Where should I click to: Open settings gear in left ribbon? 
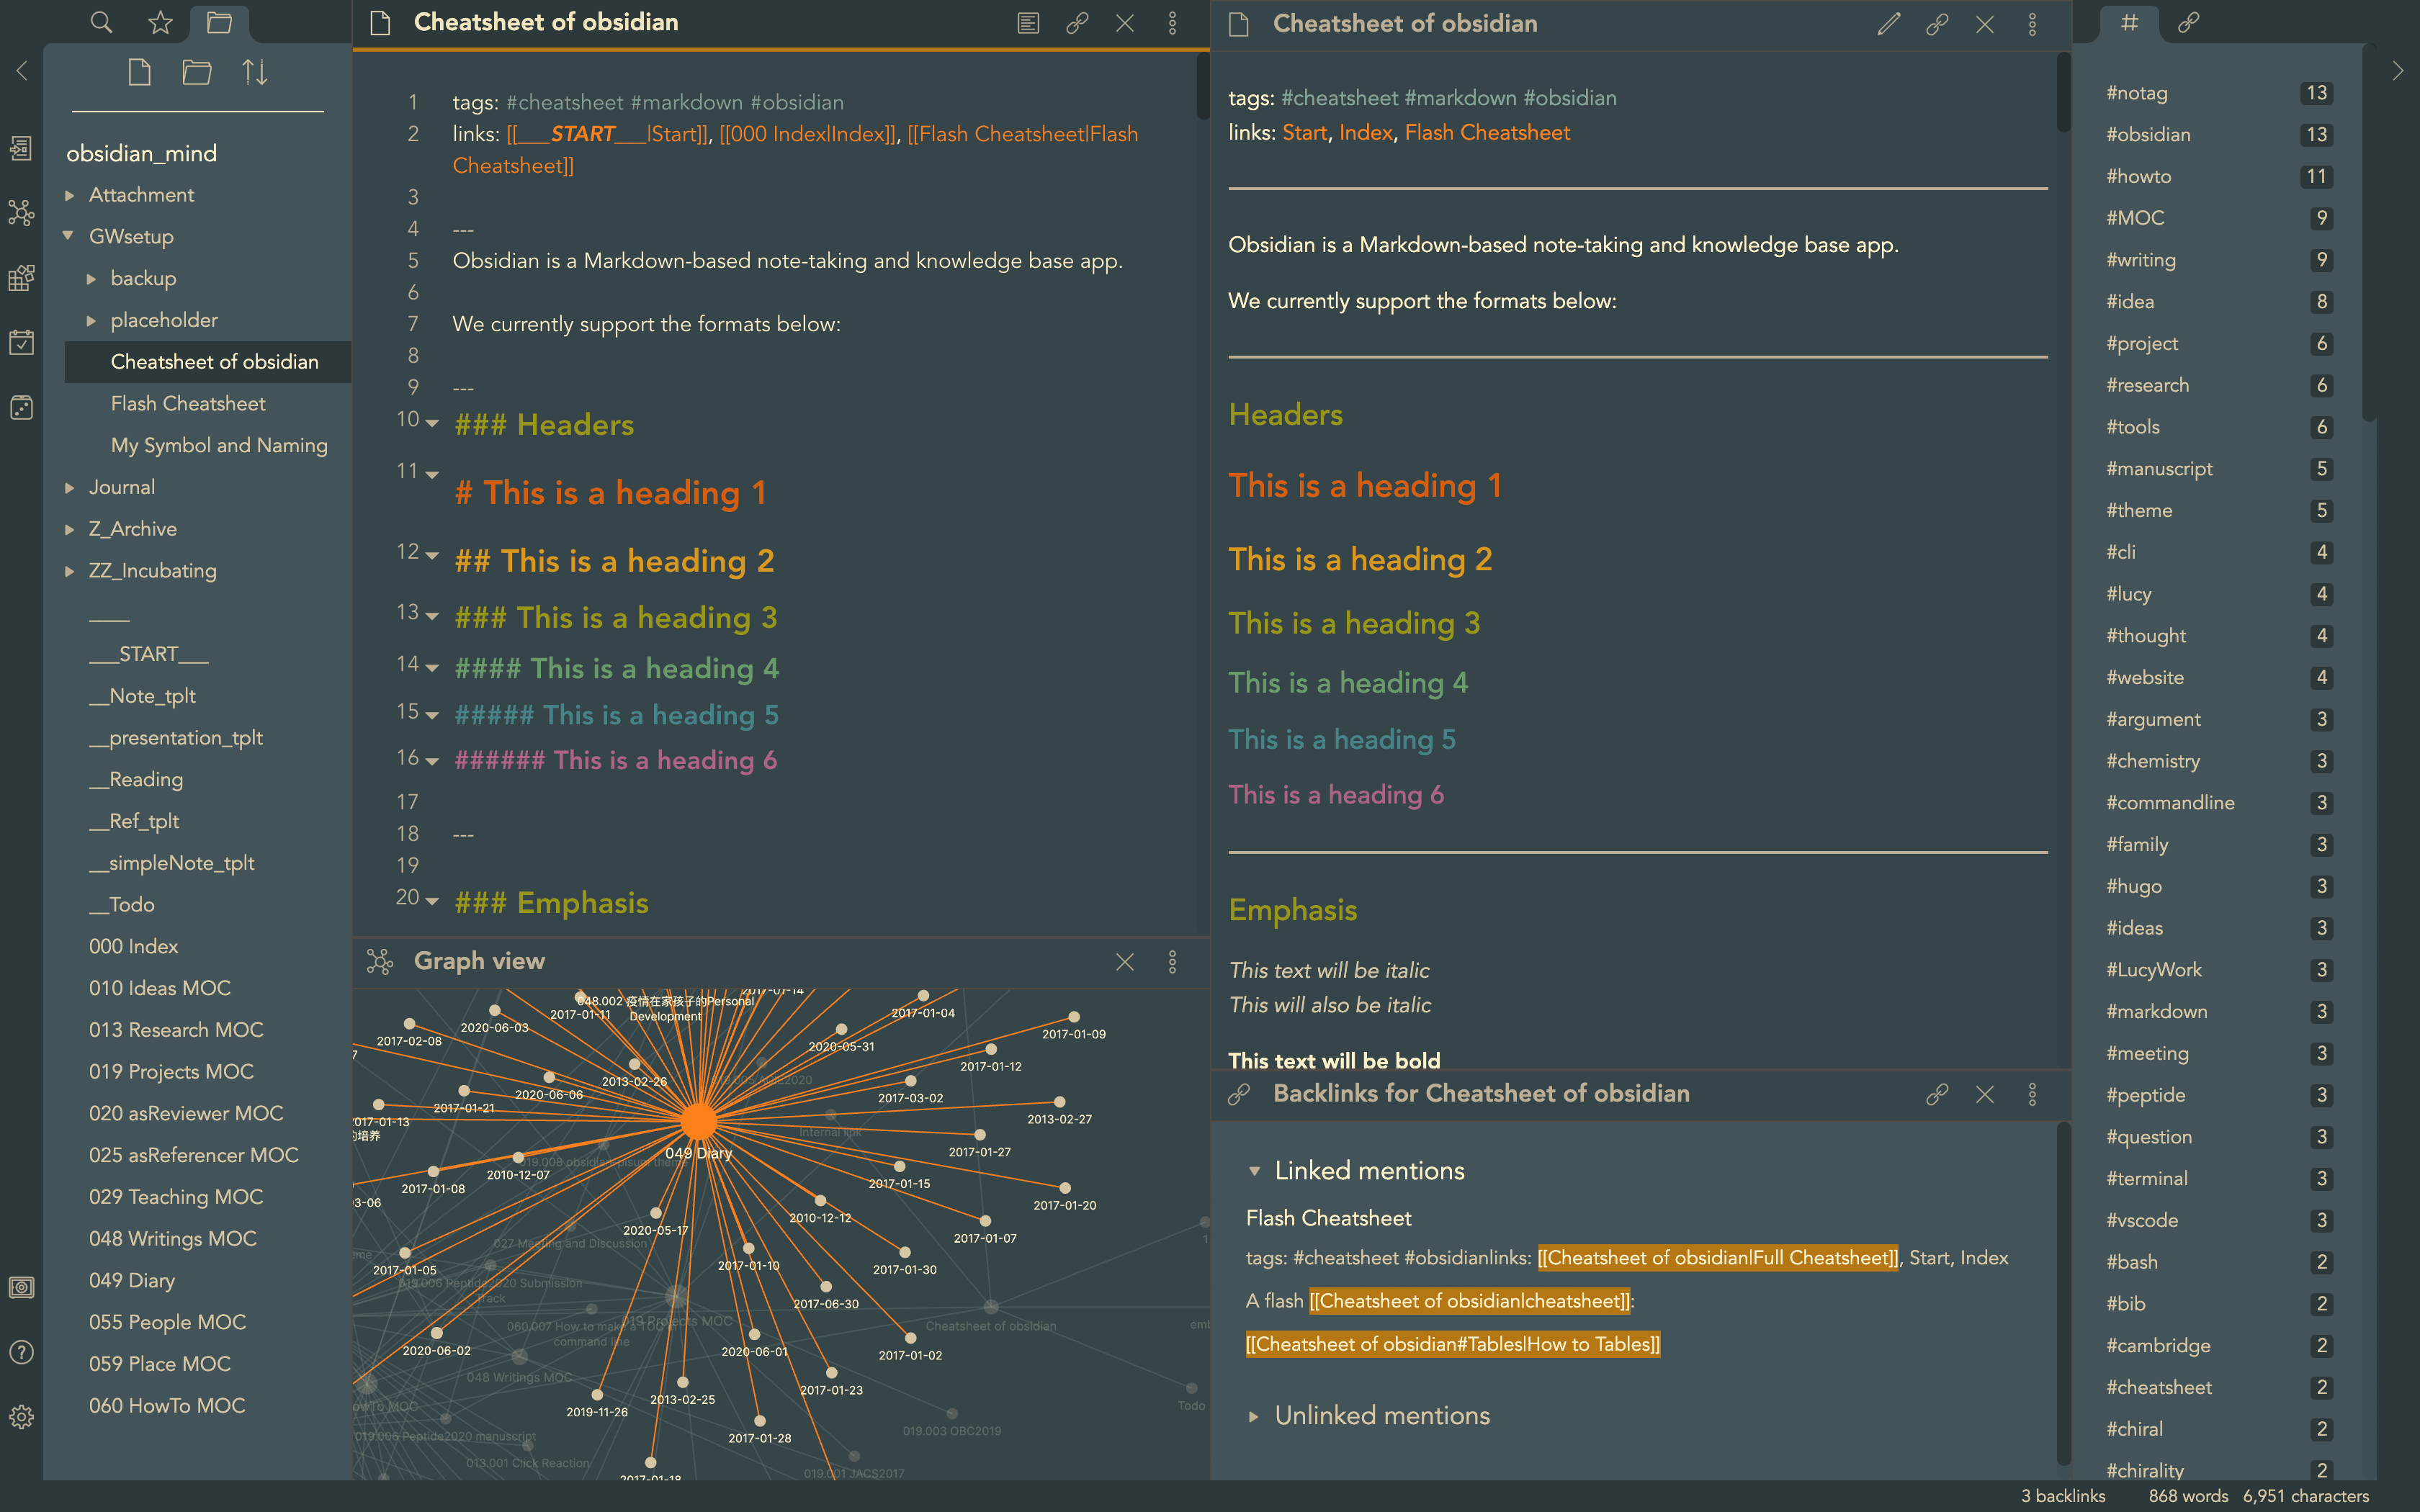(21, 1417)
